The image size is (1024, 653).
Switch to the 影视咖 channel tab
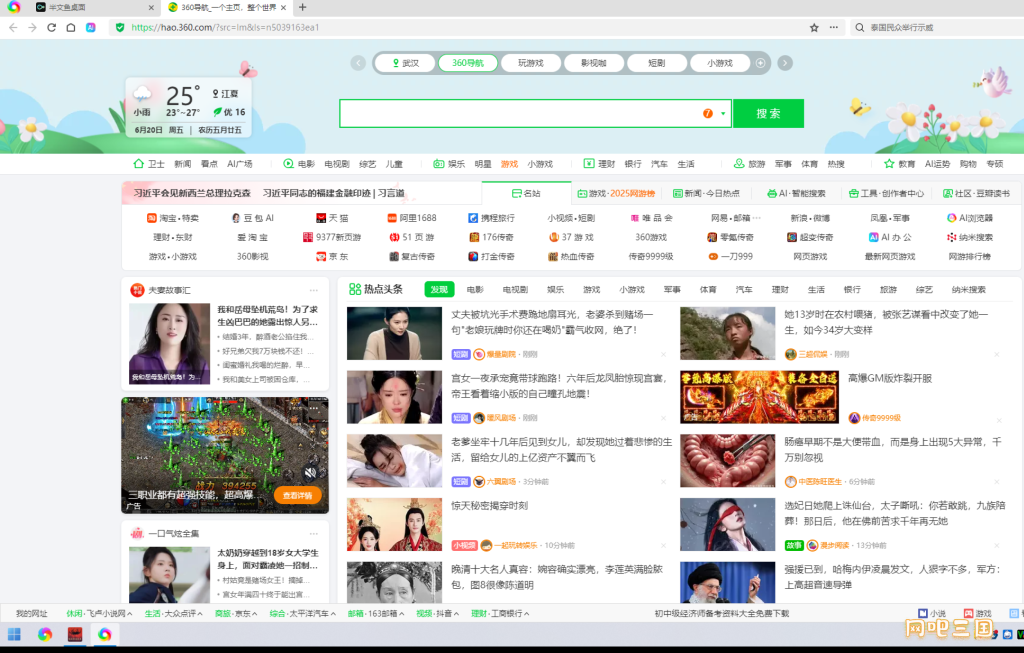(594, 63)
